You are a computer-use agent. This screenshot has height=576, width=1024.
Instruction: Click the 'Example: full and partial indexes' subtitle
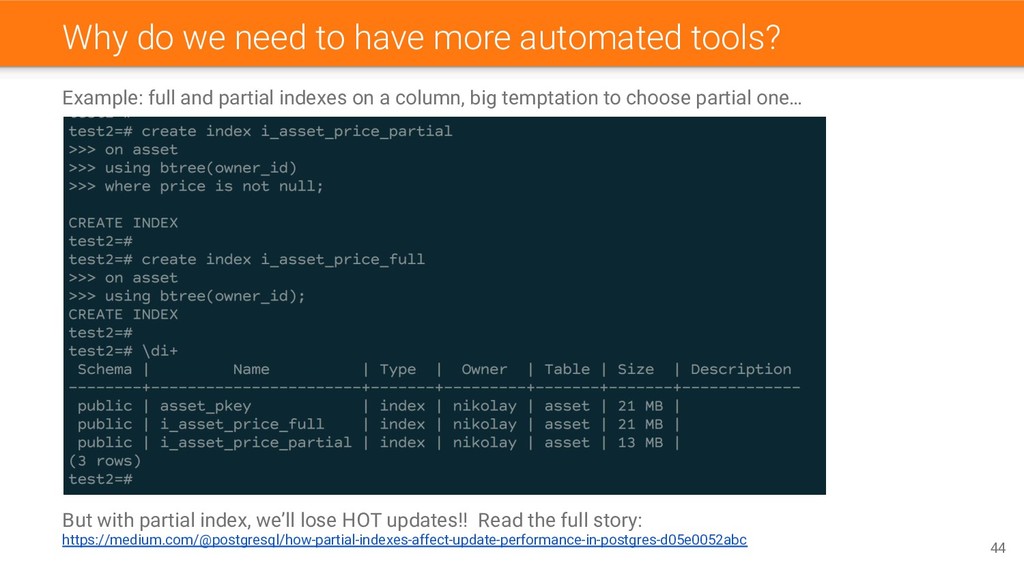click(432, 98)
